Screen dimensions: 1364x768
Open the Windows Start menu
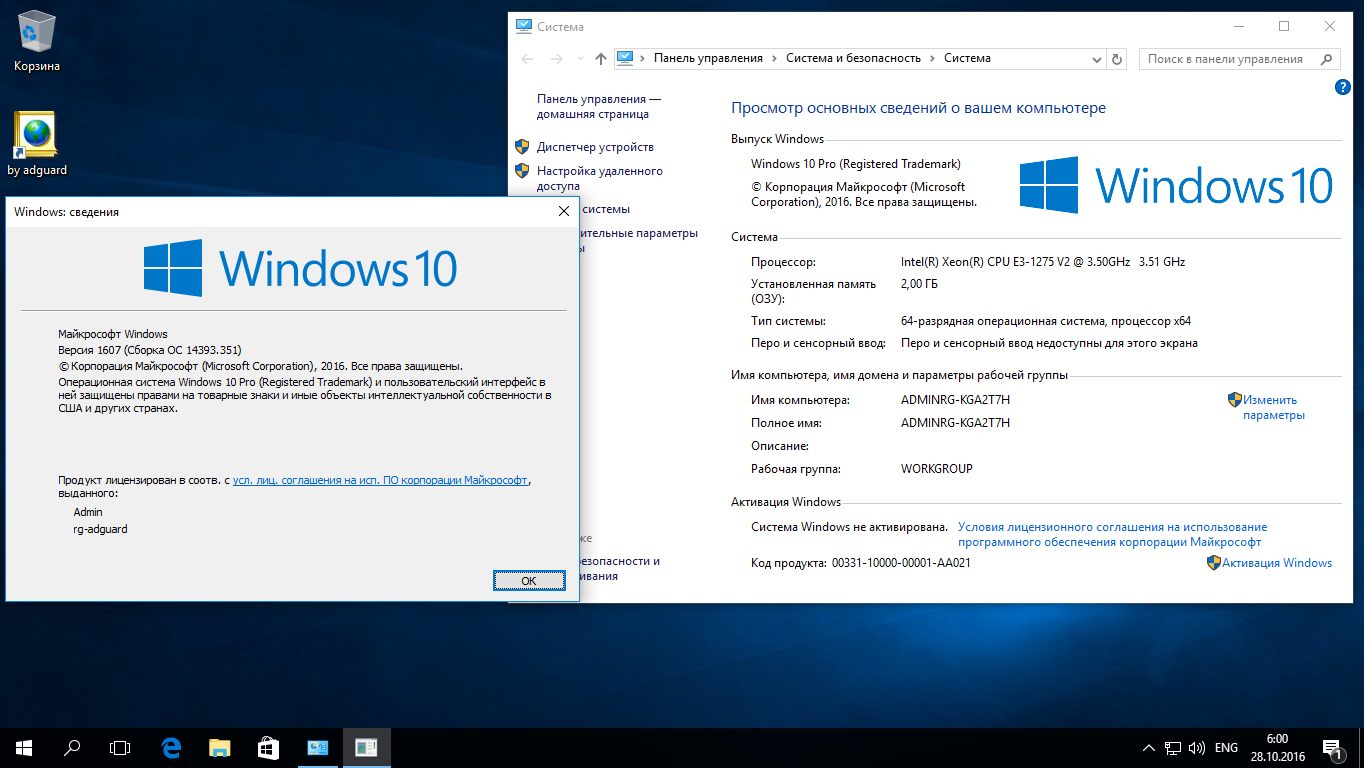point(24,747)
